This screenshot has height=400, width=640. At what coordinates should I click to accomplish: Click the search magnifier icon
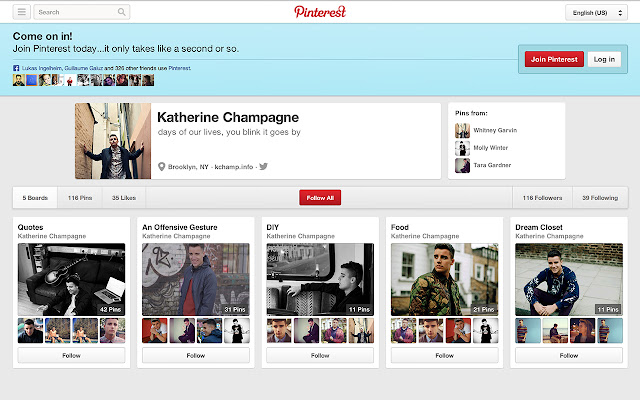[x=122, y=12]
